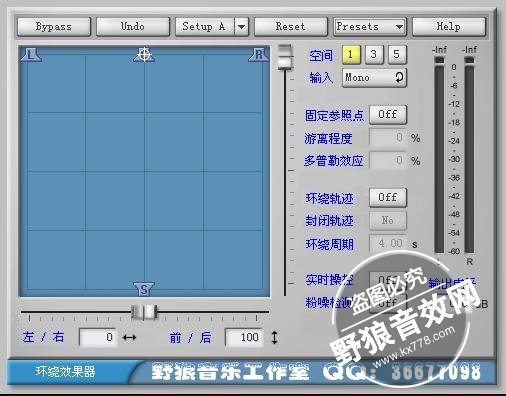506x396 pixels.
Task: Click the left/right horizontal slider handle
Action: [x=144, y=312]
